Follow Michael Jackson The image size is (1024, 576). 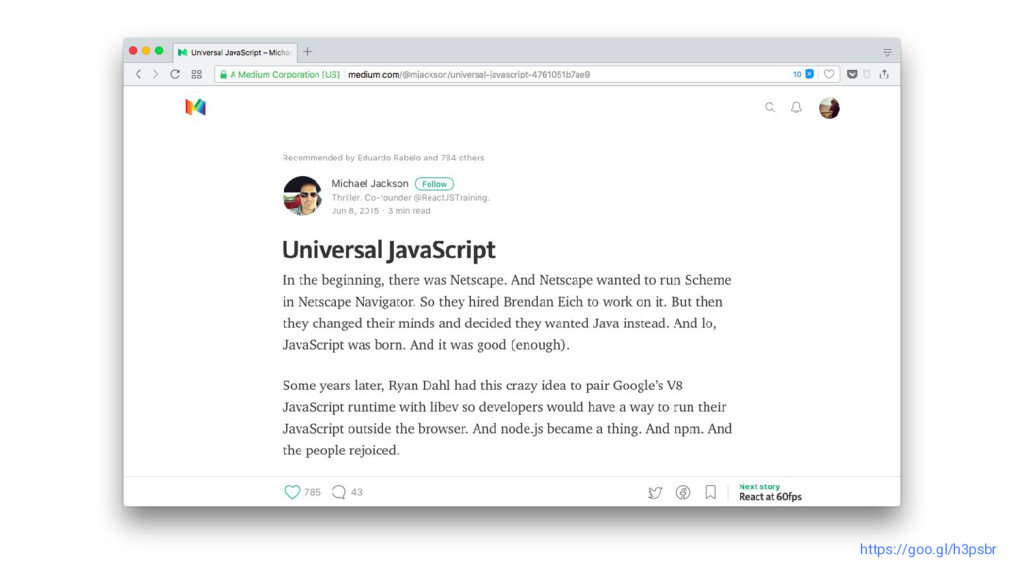[434, 184]
